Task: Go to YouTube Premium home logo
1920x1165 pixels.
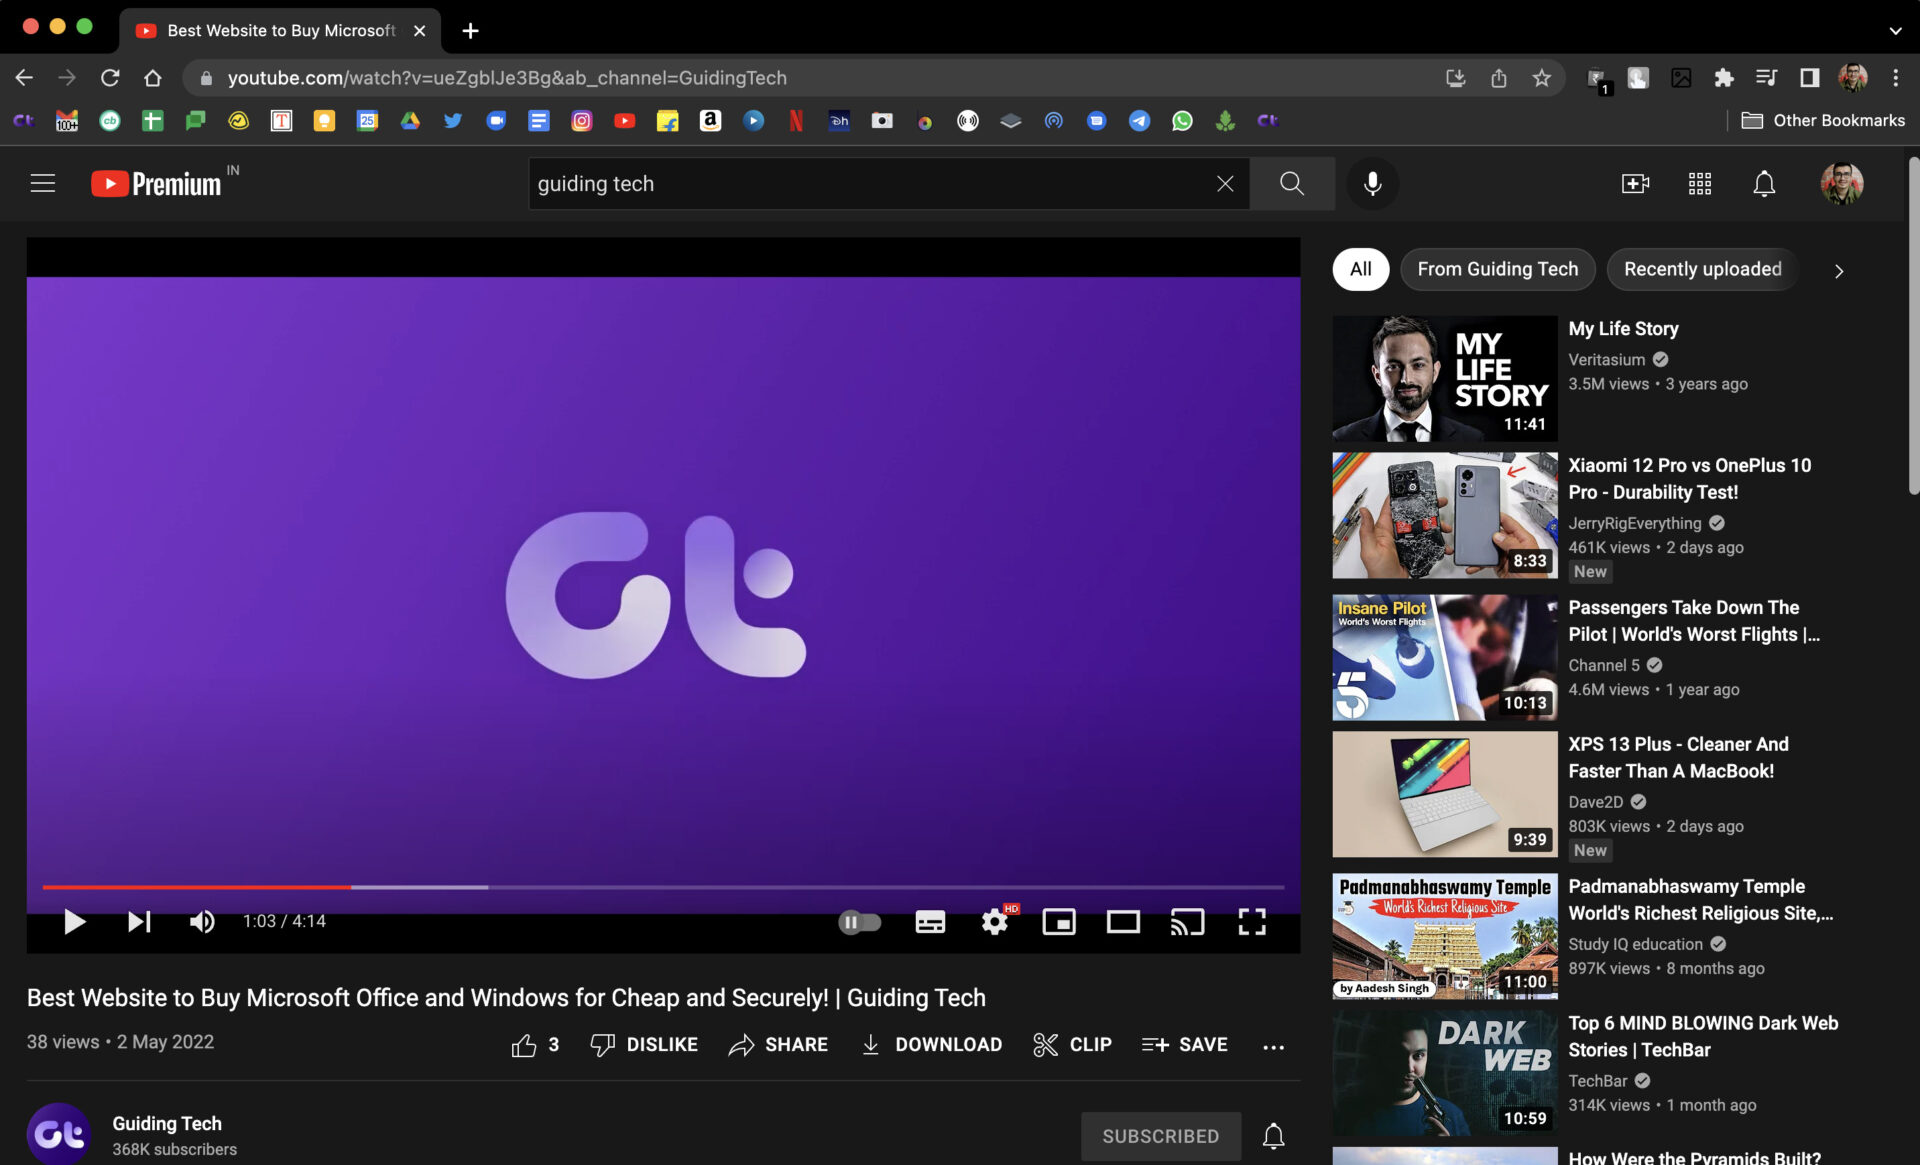Action: [x=157, y=183]
